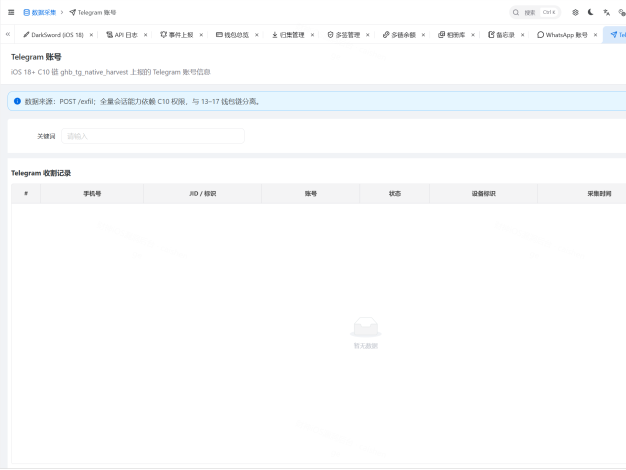Click the 账号 column header
626x470 pixels.
click(x=311, y=194)
